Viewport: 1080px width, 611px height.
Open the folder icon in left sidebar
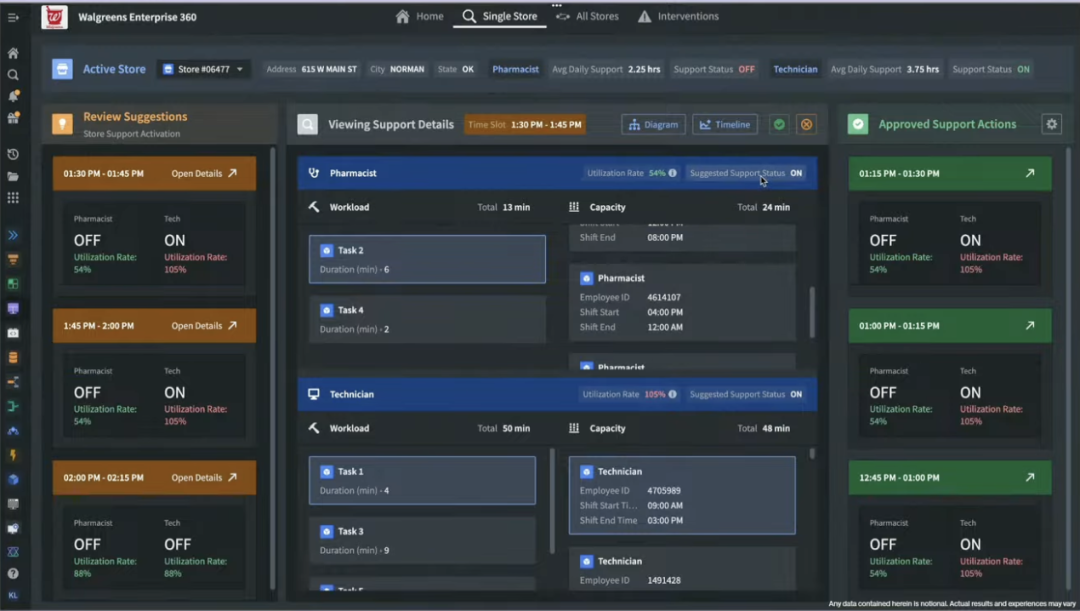[x=13, y=176]
